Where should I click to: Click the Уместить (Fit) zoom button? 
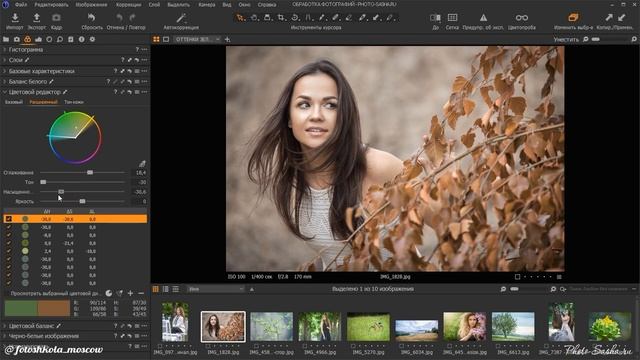(x=566, y=40)
